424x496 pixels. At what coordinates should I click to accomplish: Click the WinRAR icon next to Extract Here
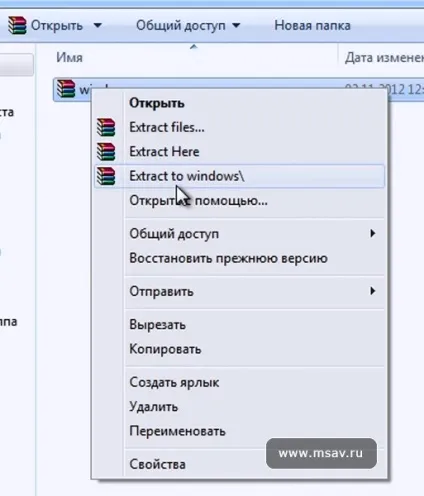106,152
